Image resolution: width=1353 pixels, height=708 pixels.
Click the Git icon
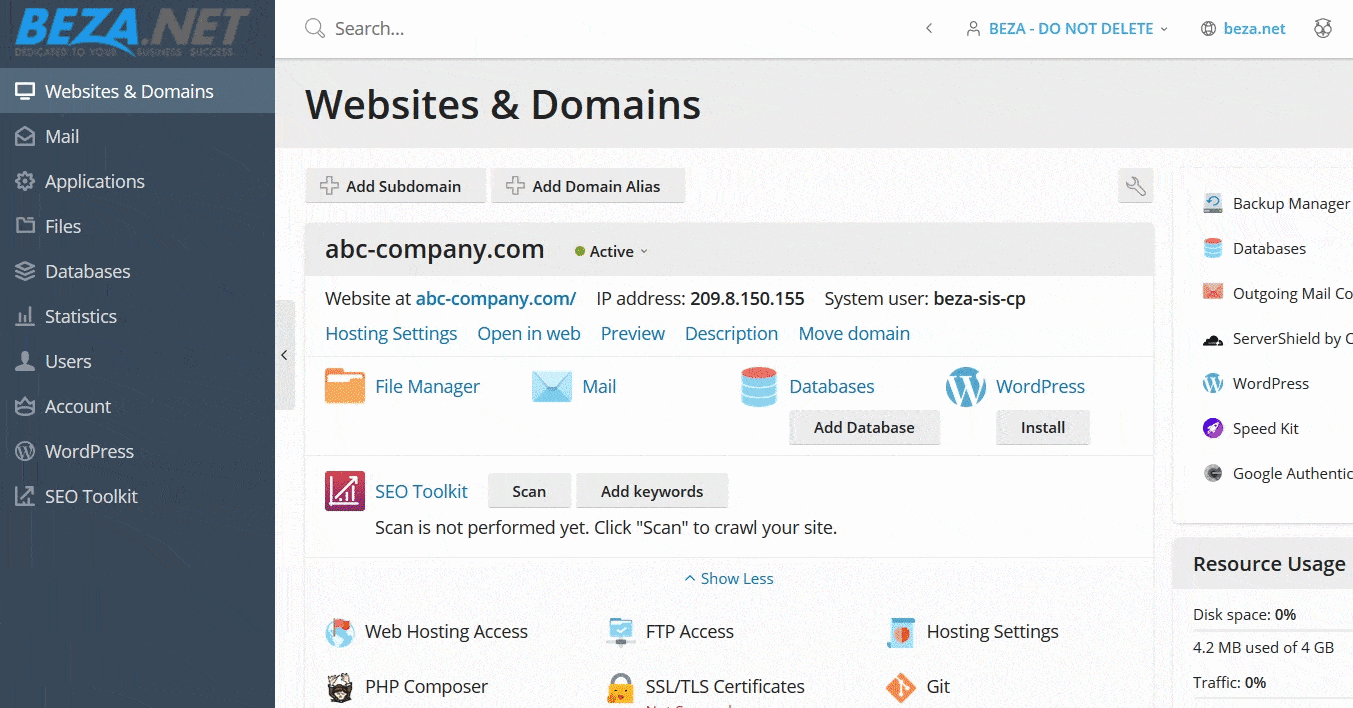tap(901, 687)
